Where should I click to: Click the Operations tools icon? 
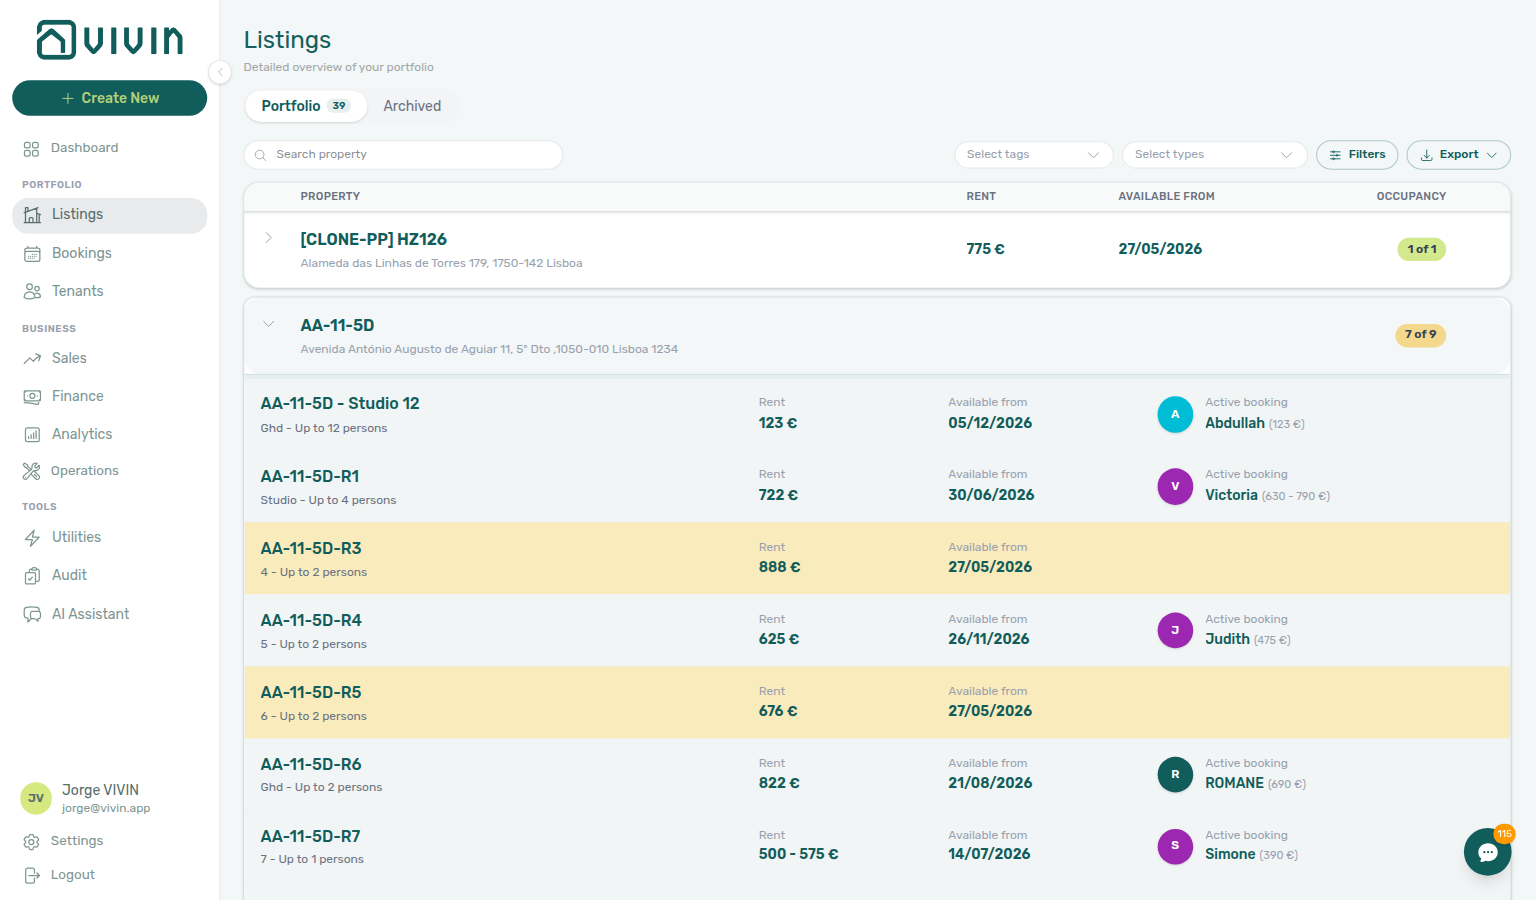[x=31, y=471]
